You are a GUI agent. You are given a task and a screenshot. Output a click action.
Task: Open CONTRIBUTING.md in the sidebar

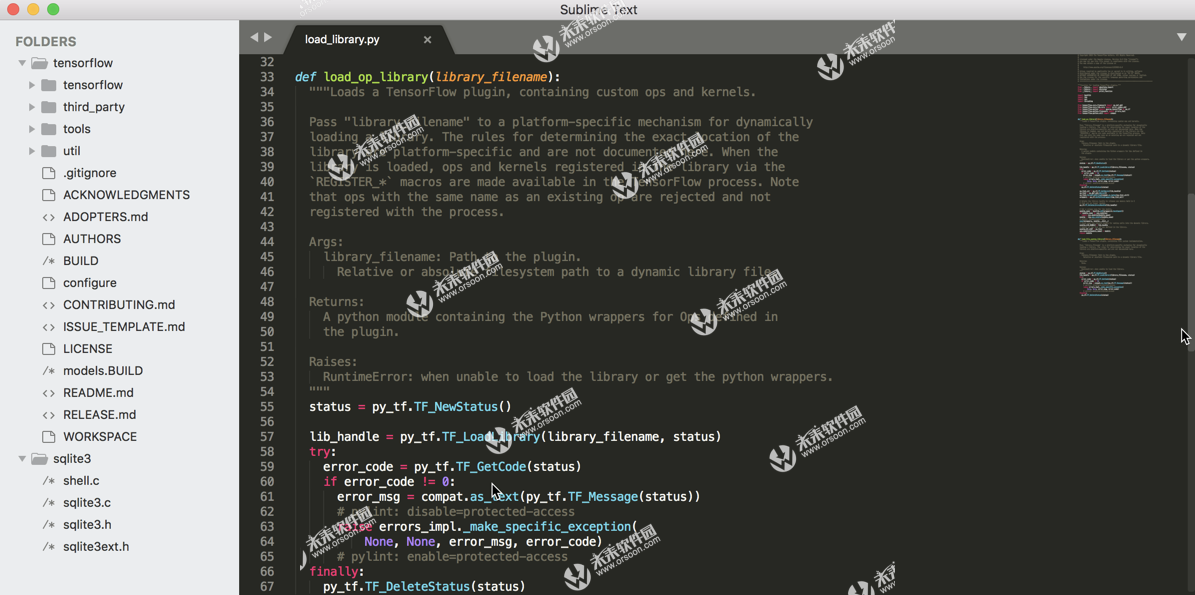119,305
